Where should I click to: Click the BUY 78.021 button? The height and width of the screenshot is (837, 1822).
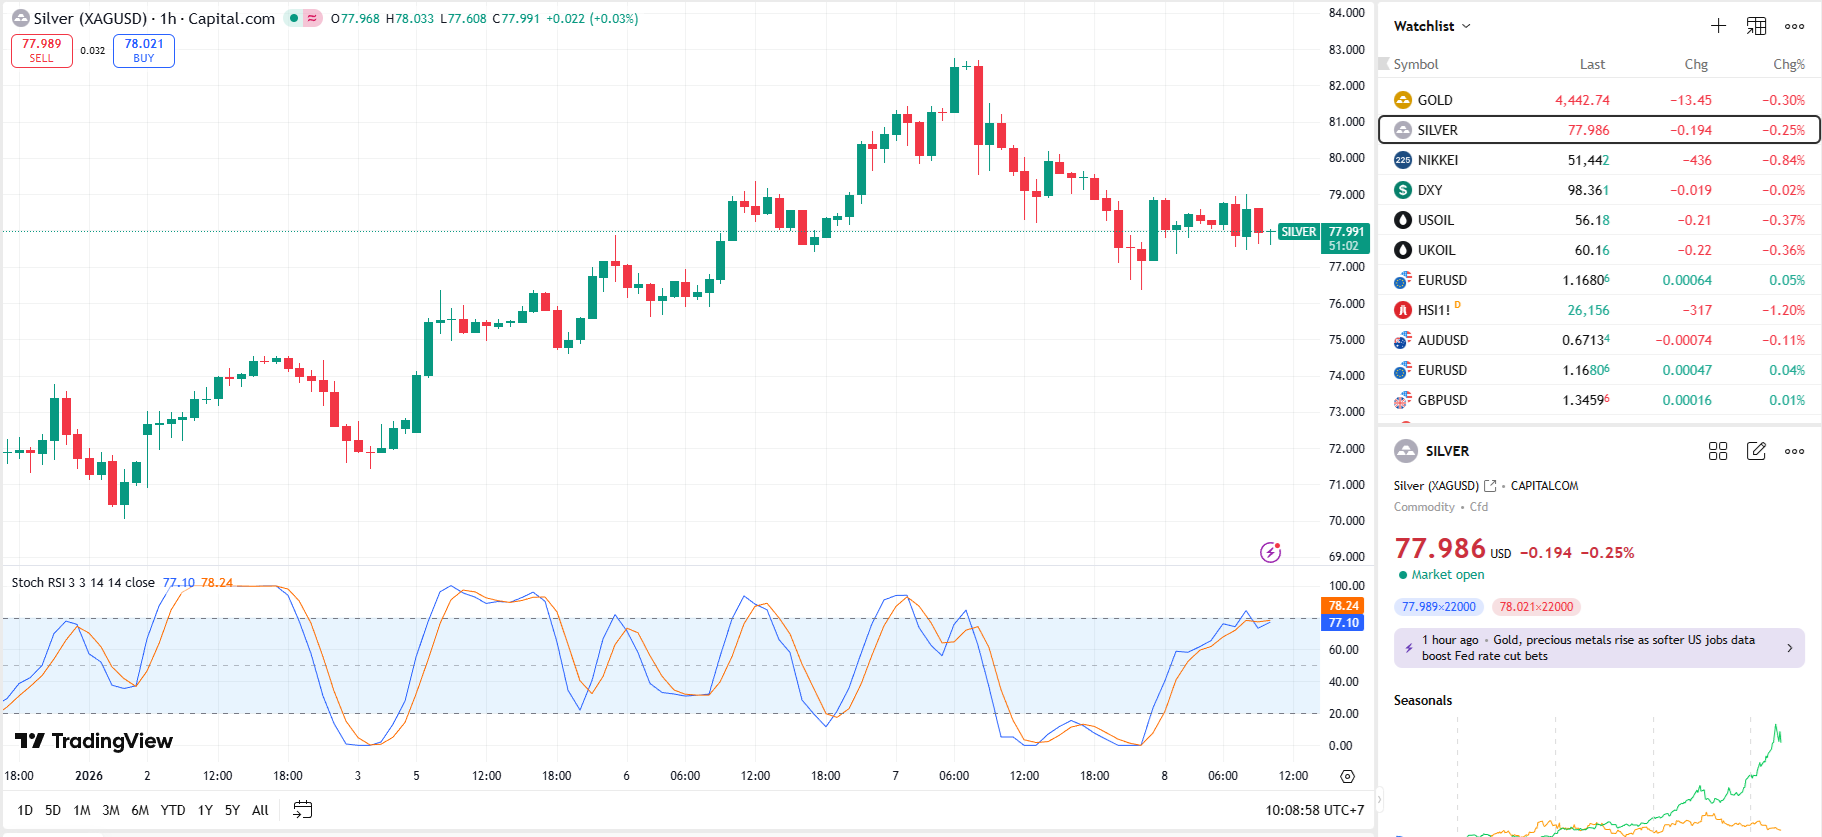144,51
